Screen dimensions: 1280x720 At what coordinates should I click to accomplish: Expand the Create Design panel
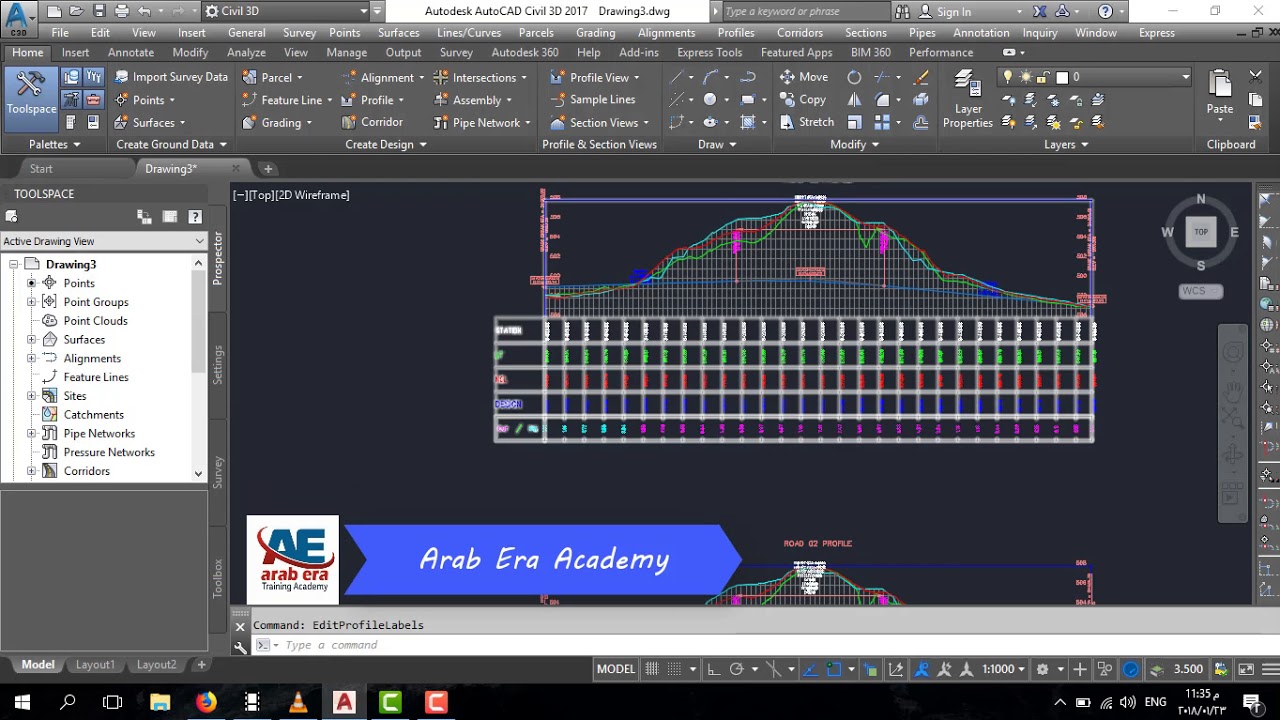tap(386, 144)
